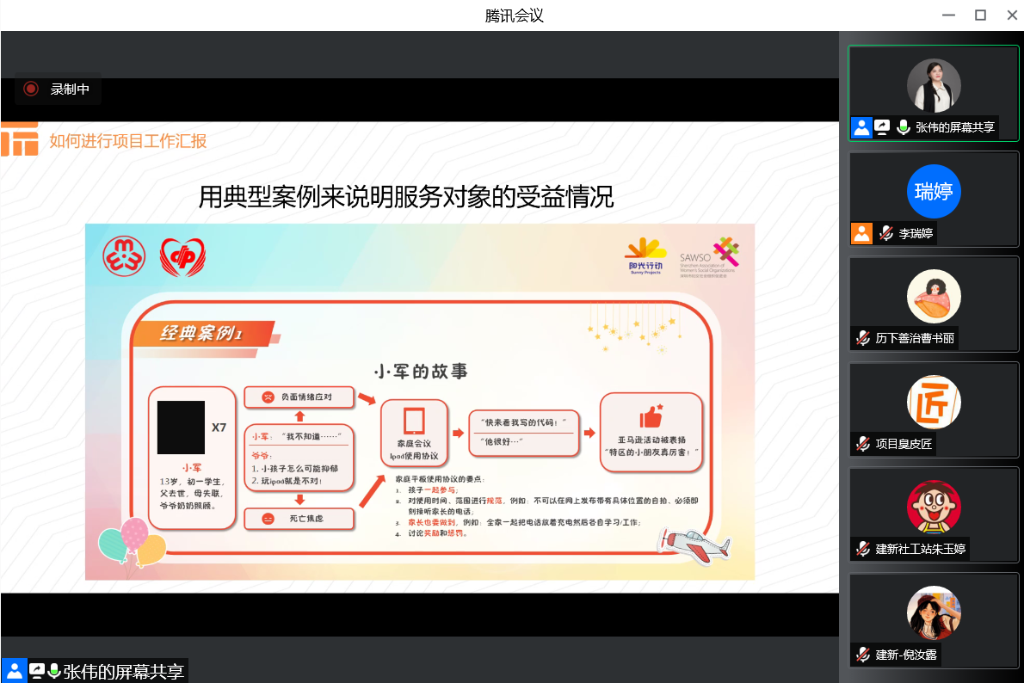The height and width of the screenshot is (683, 1024).
Task: Click 建新社工站朱玉婷's muted microphone icon
Action: point(862,549)
